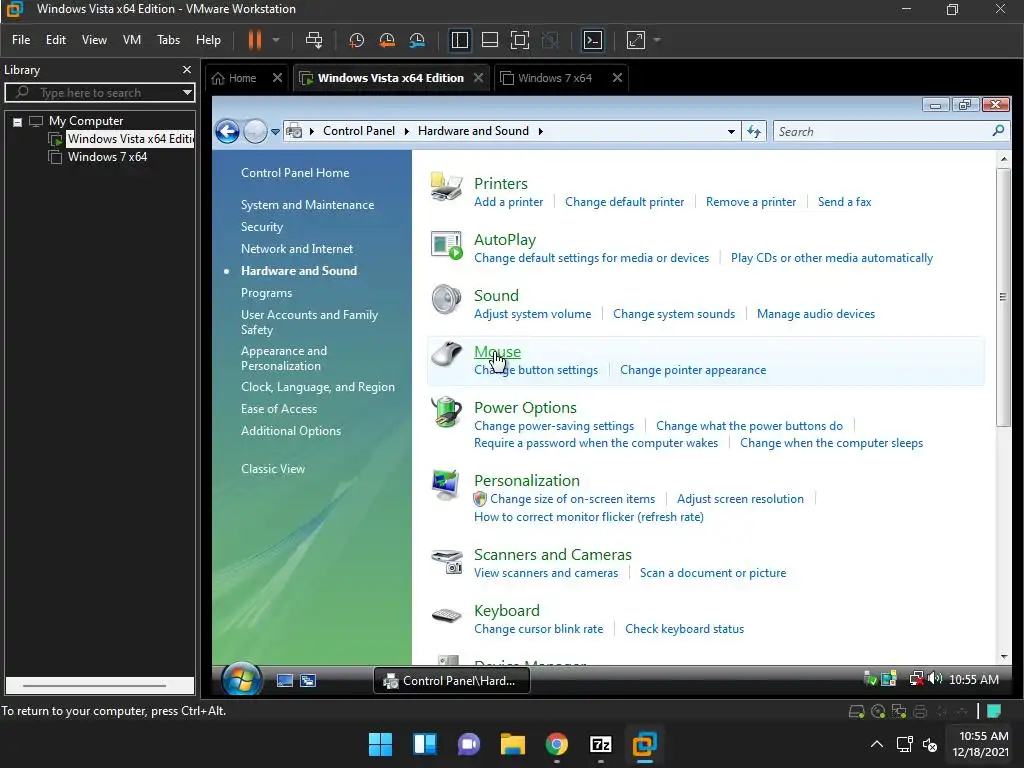Screen dimensions: 1024x768
Task: Click Change pointer appearance link
Action: tap(693, 370)
